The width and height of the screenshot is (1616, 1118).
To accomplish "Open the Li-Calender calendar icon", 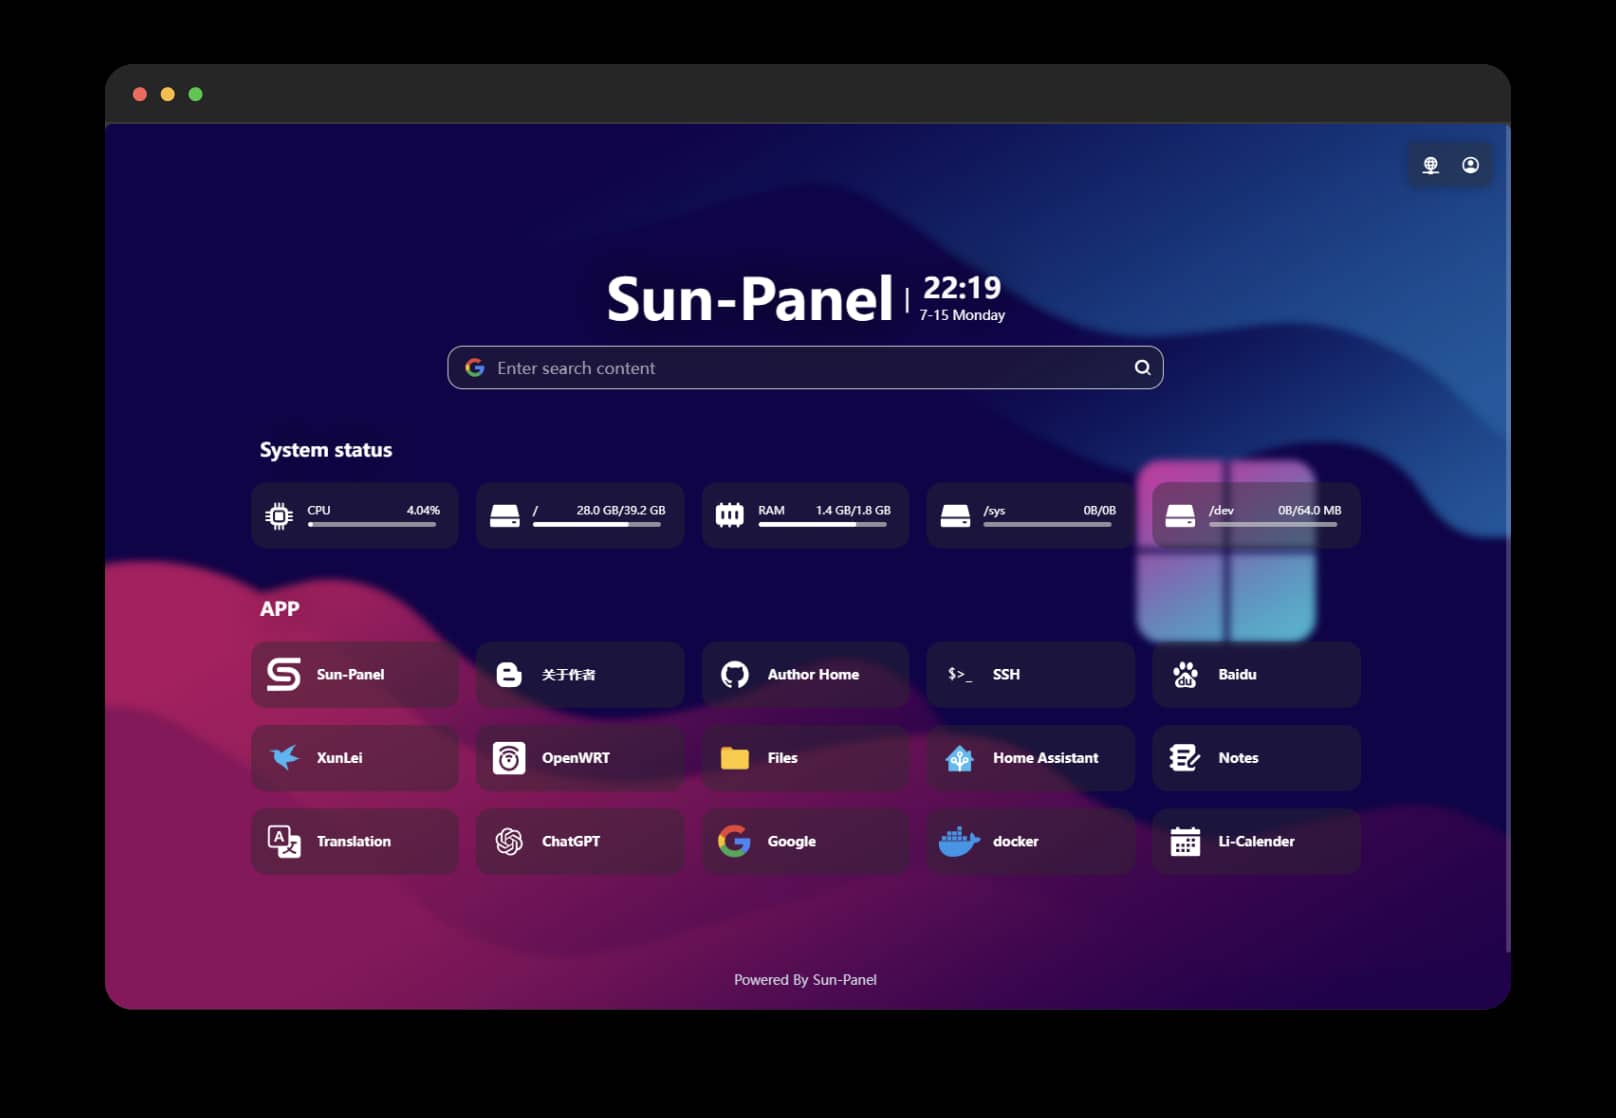I will pos(1185,842).
